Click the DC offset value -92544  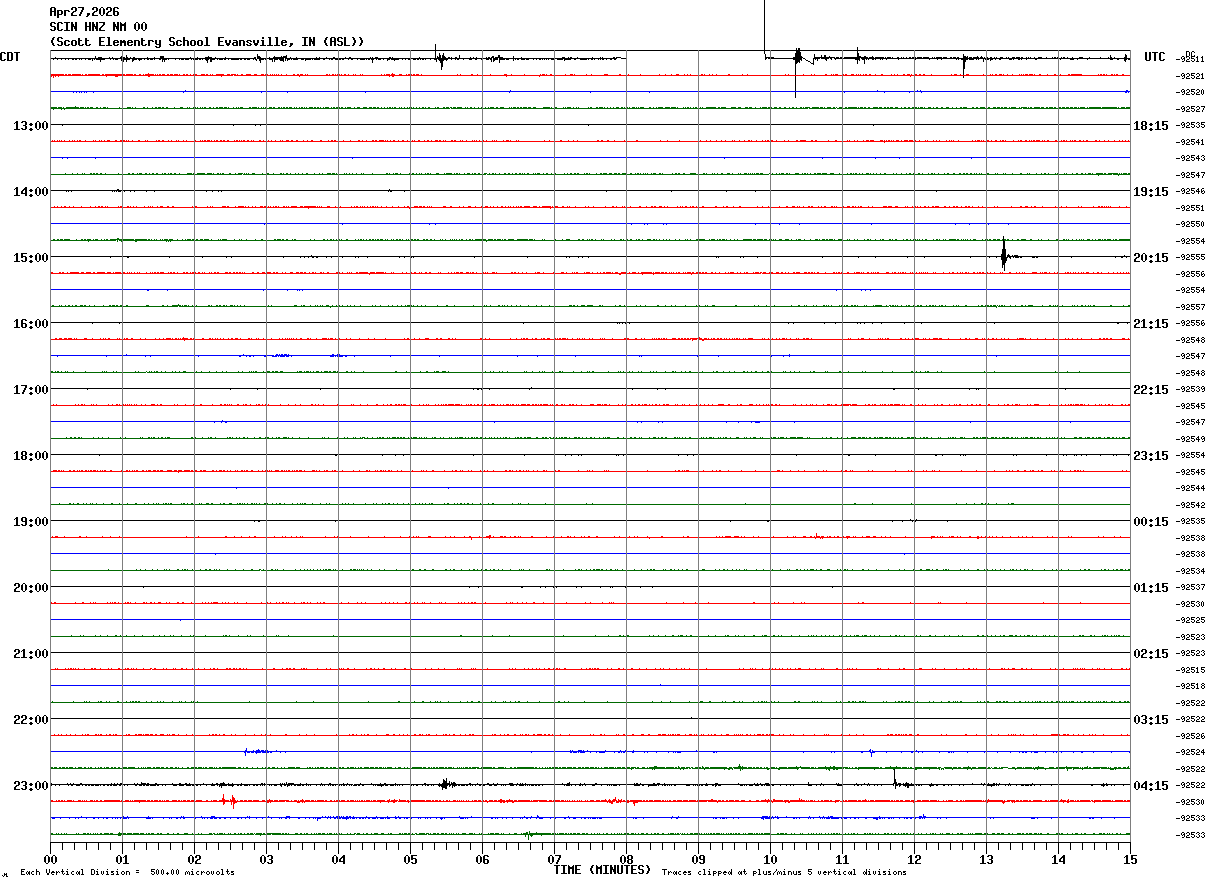tap(1190, 488)
